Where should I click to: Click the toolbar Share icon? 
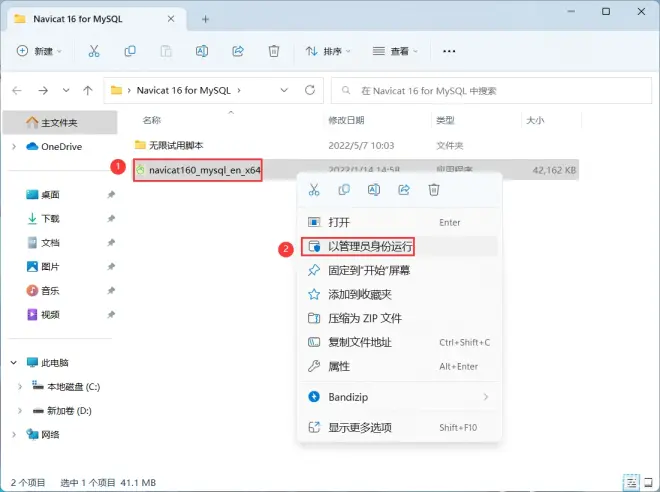(x=238, y=51)
